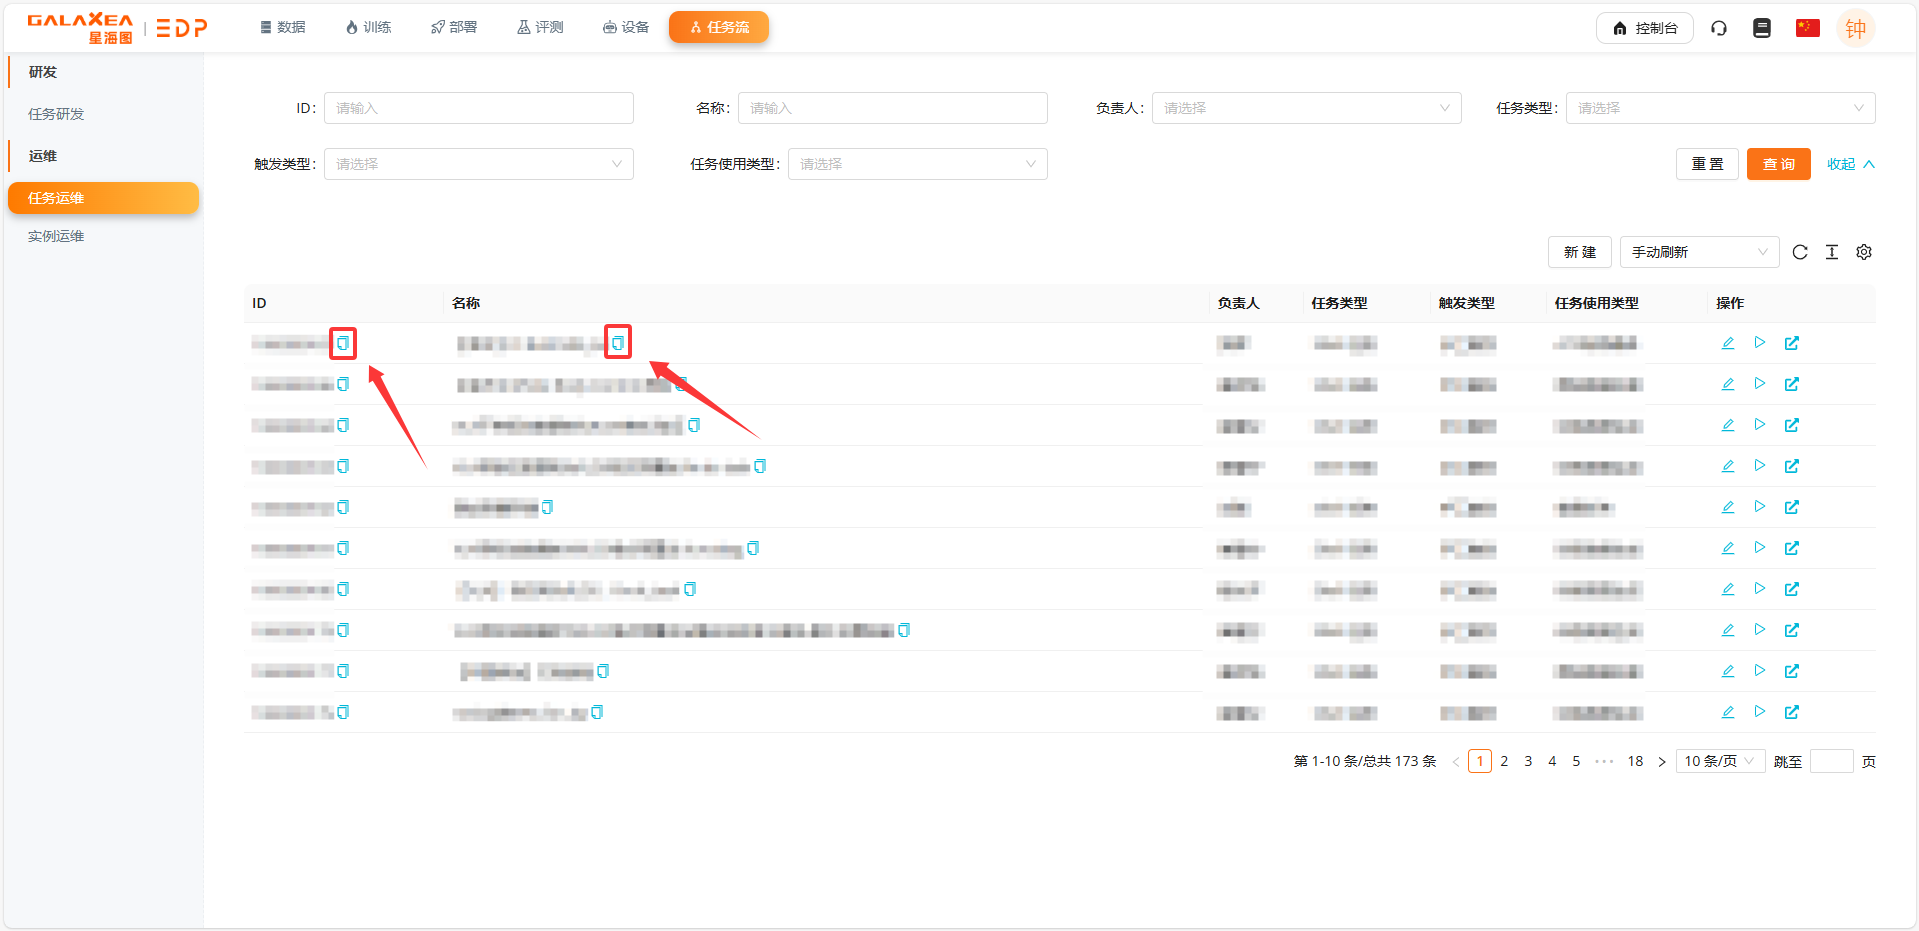Click the refresh icon above the table
The width and height of the screenshot is (1919, 931).
click(1799, 252)
